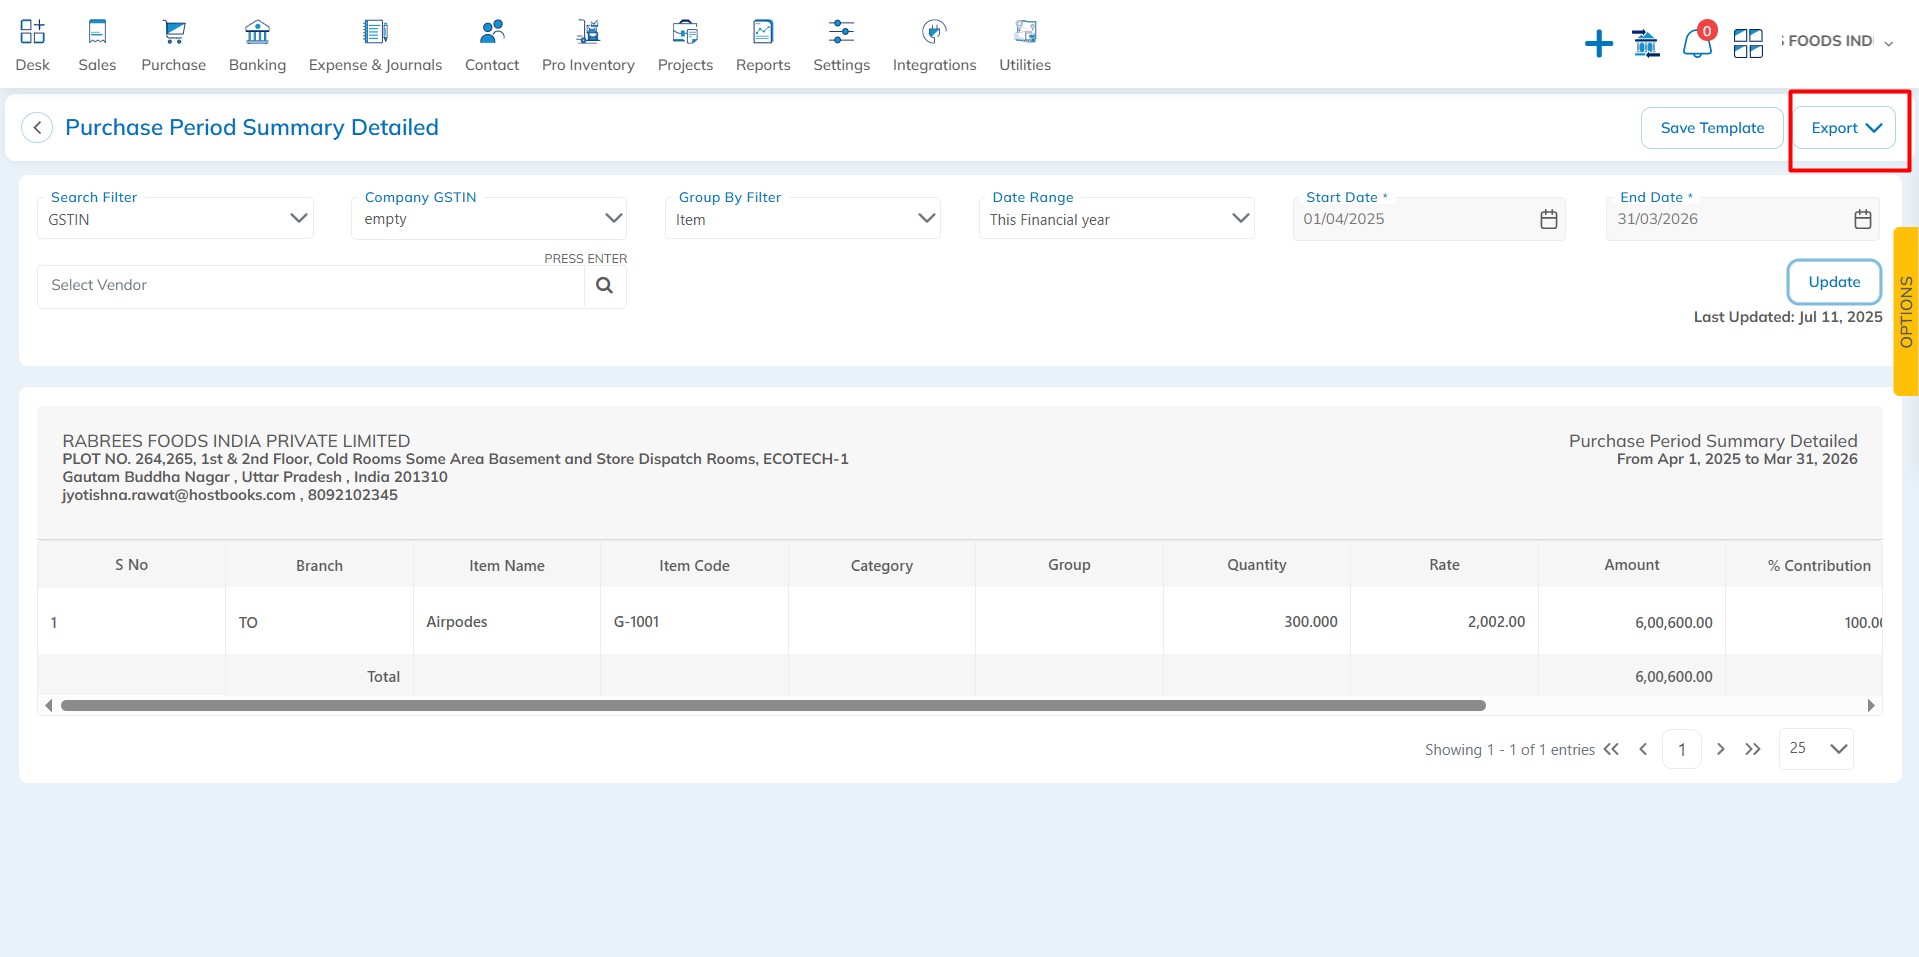Open the Sales module icon
Image resolution: width=1919 pixels, height=957 pixels.
pyautogui.click(x=97, y=32)
